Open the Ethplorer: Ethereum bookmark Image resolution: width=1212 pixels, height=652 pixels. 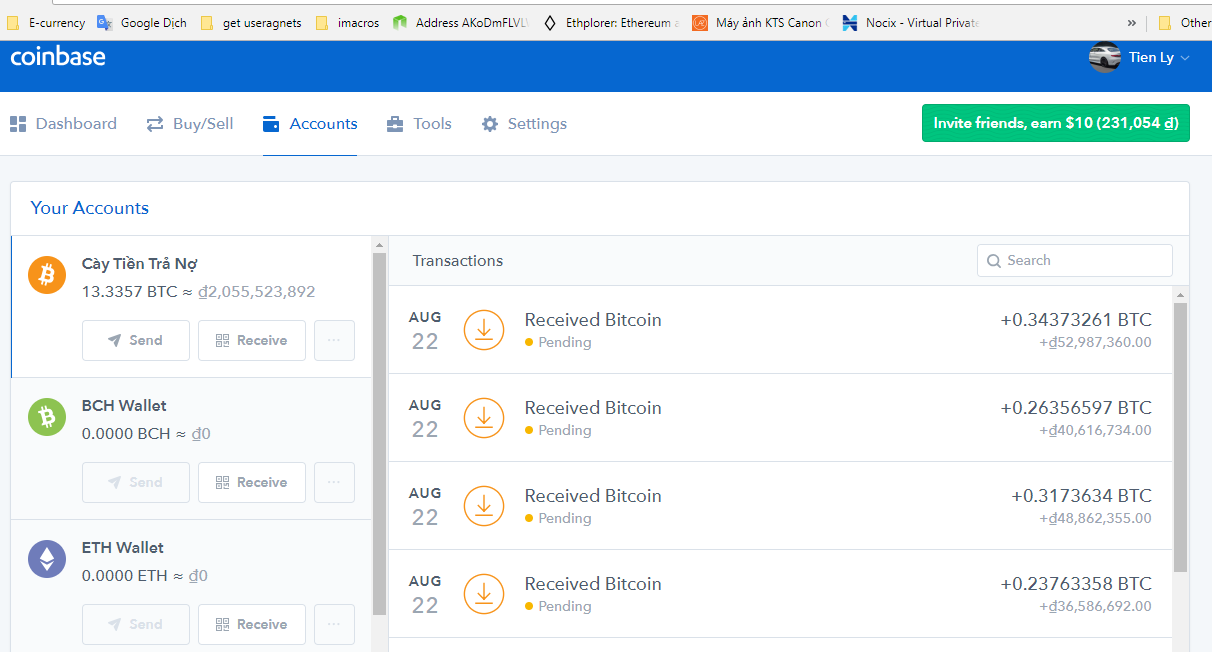(x=610, y=22)
